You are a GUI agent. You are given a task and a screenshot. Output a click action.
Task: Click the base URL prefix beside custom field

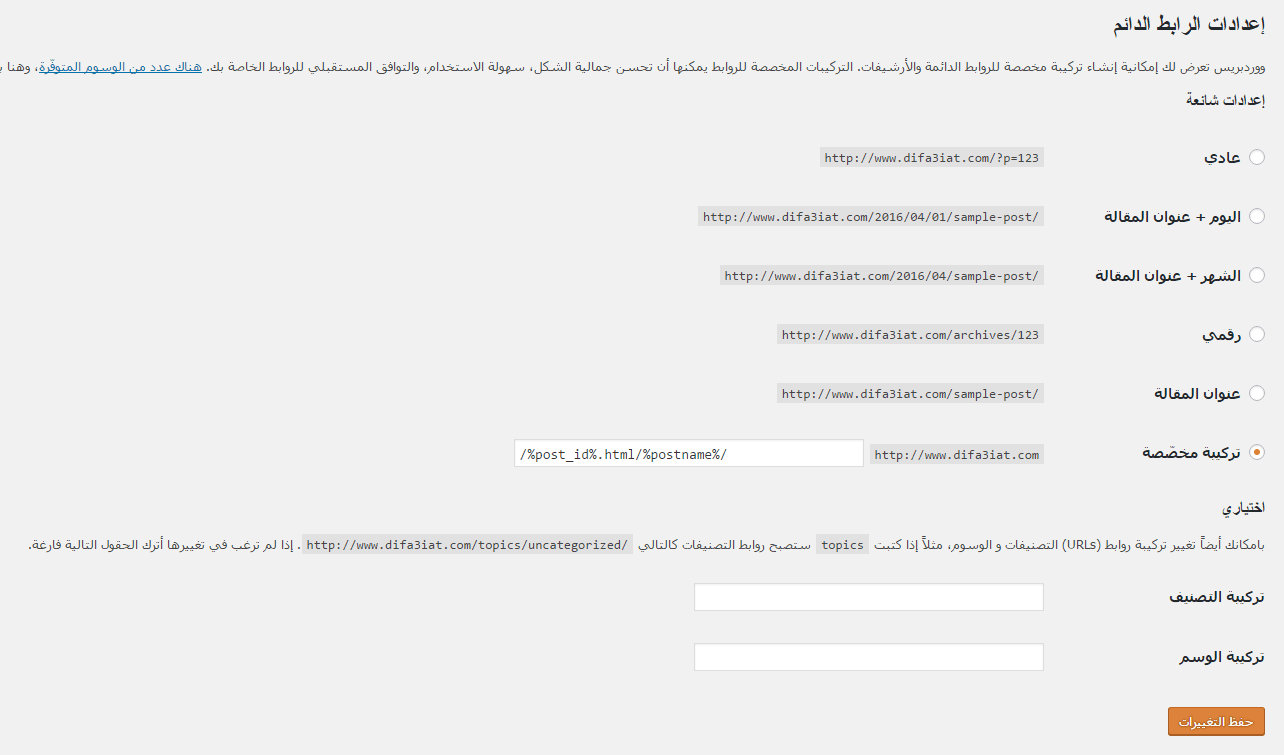[957, 454]
